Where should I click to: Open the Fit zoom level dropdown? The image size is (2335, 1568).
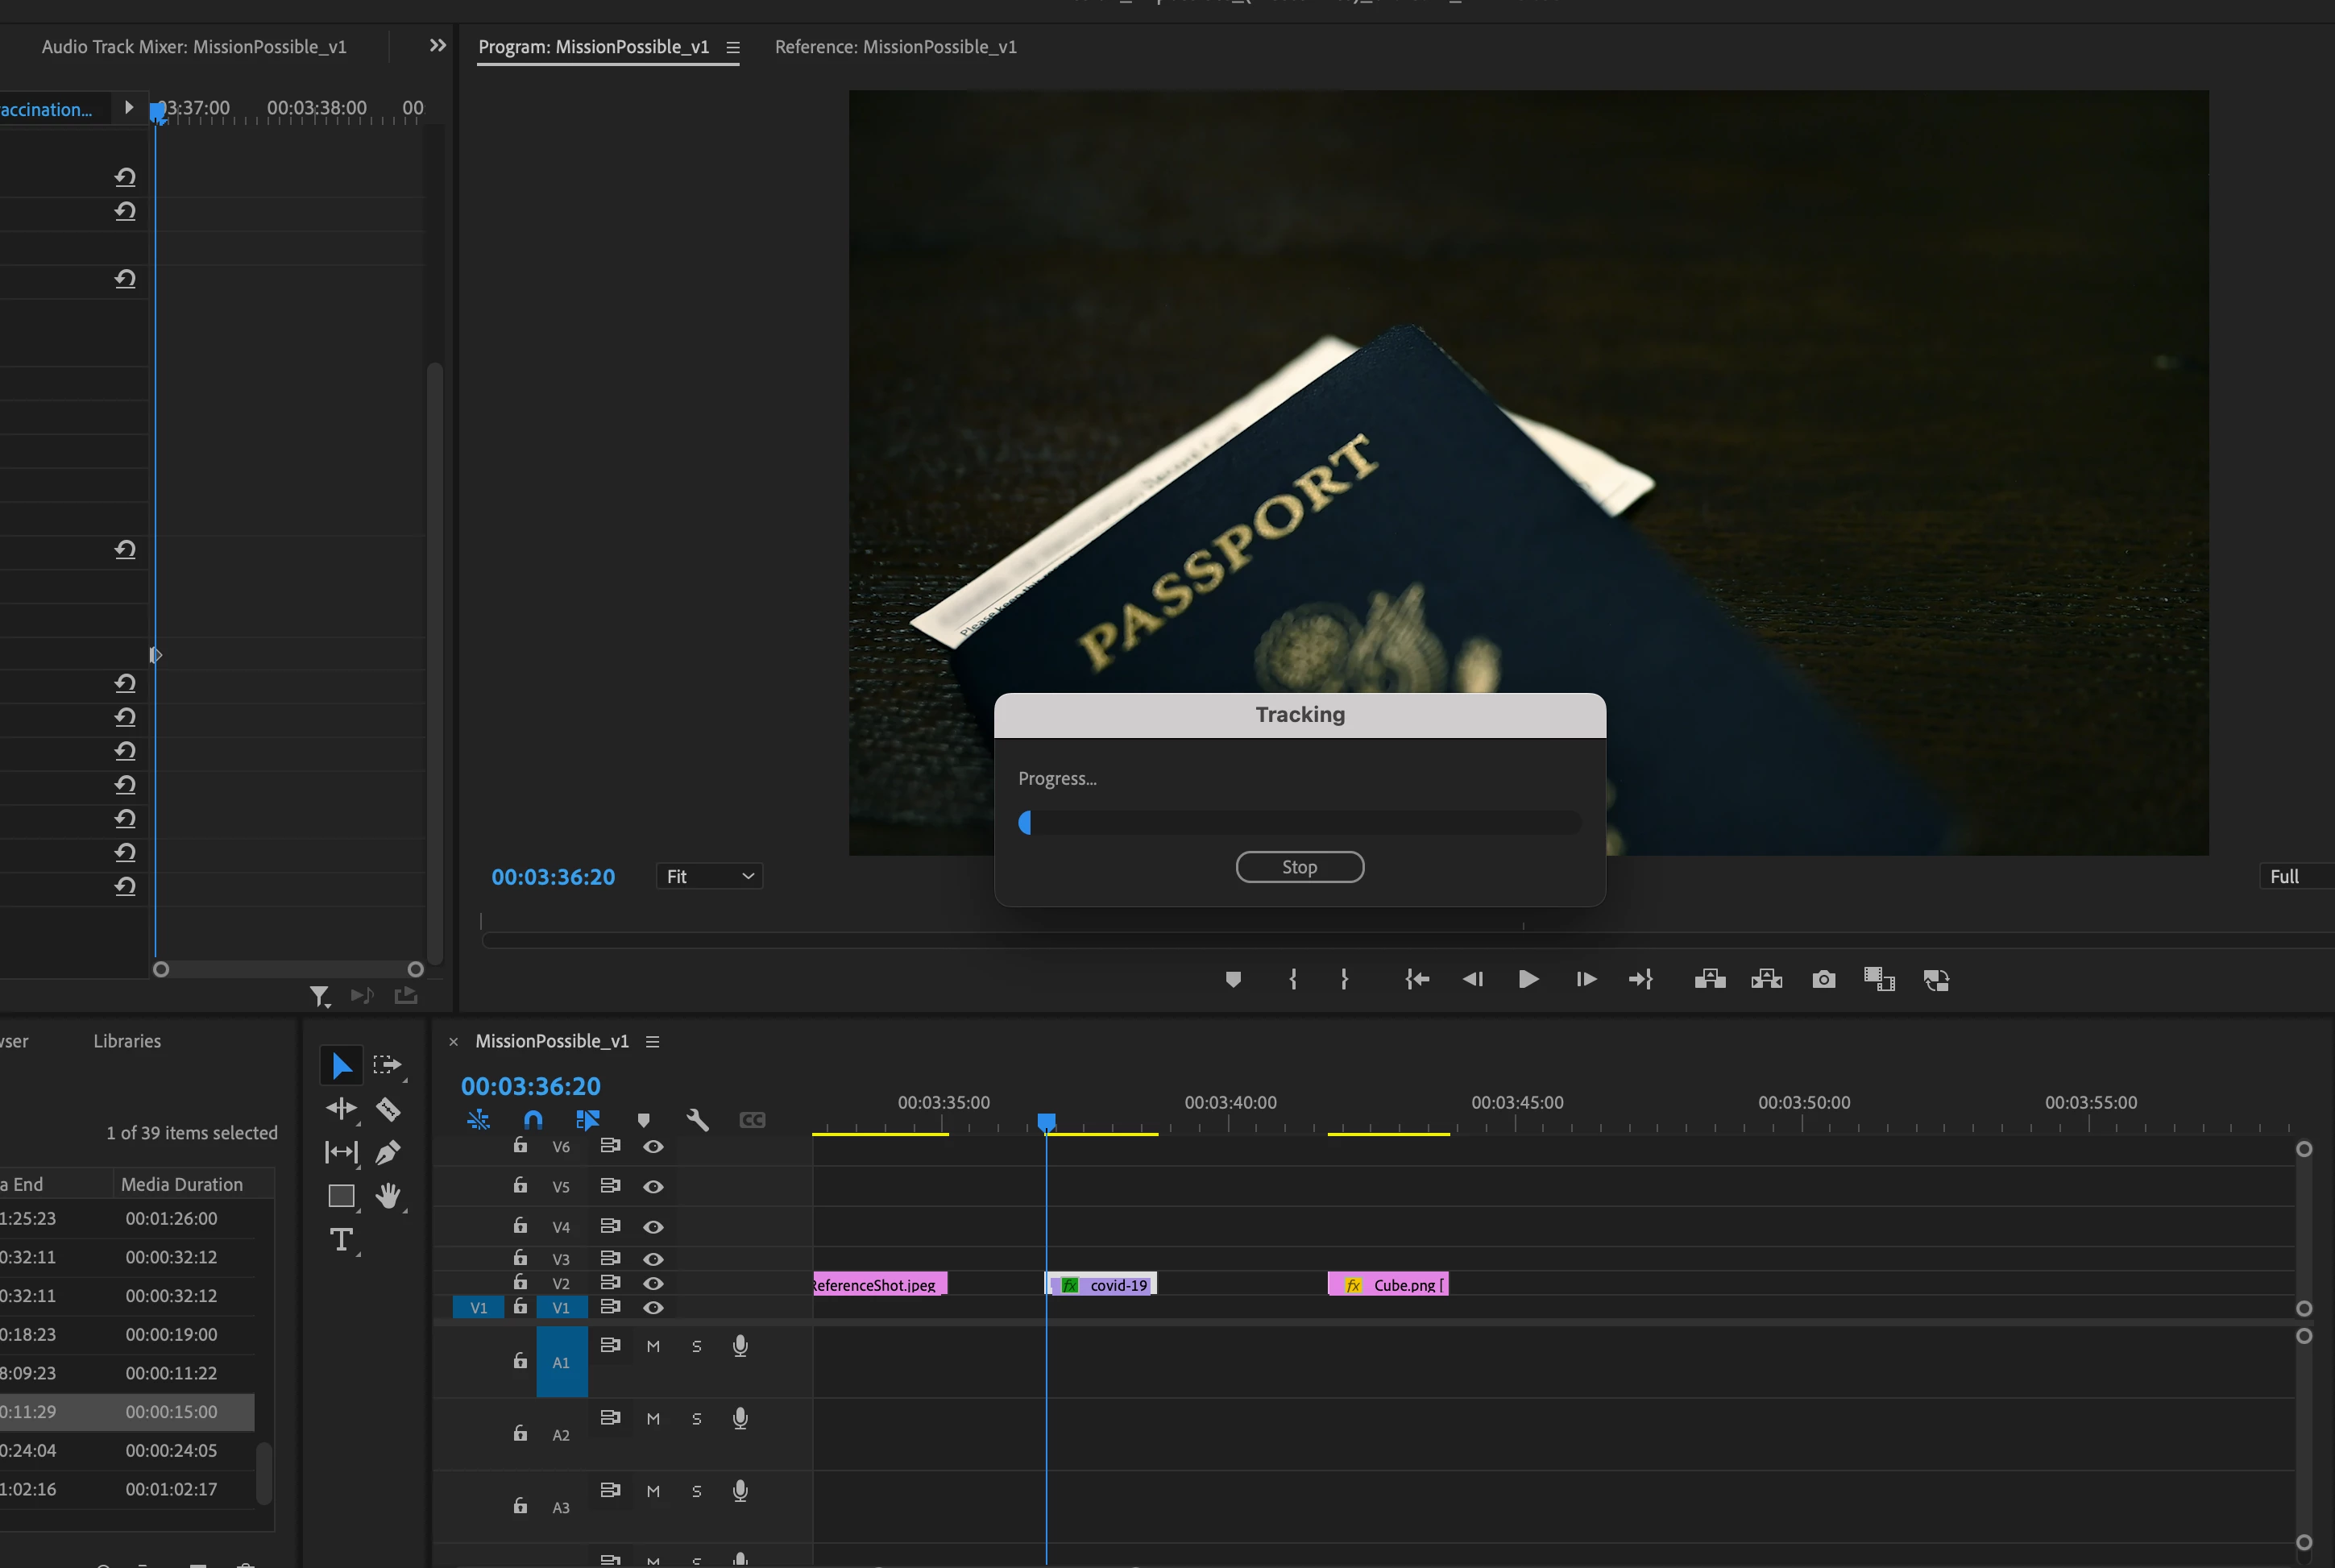coord(709,876)
